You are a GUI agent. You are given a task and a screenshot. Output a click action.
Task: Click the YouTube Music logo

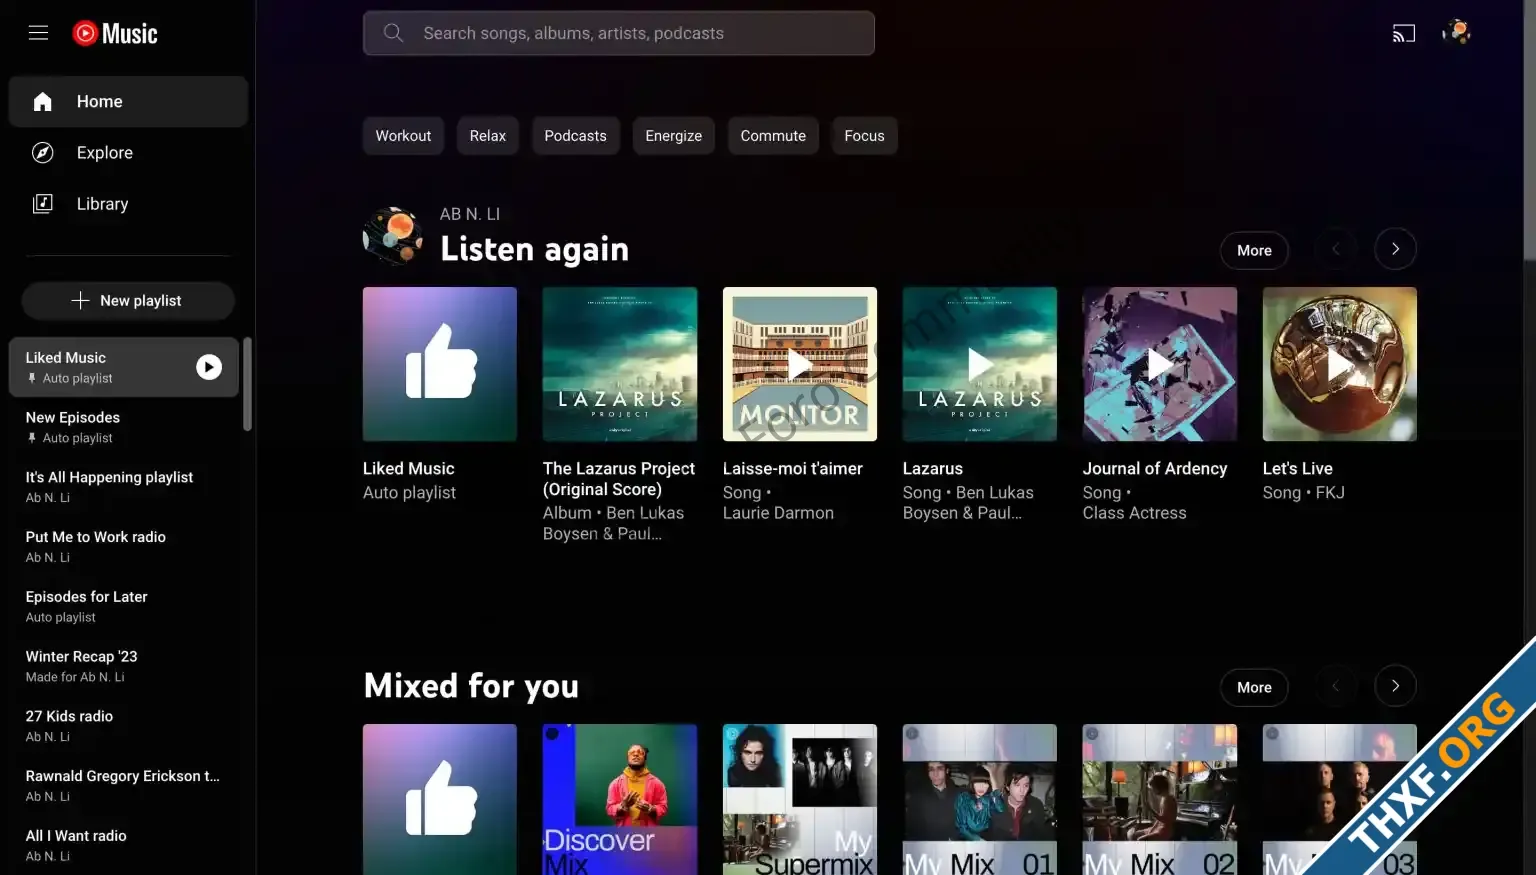point(115,33)
